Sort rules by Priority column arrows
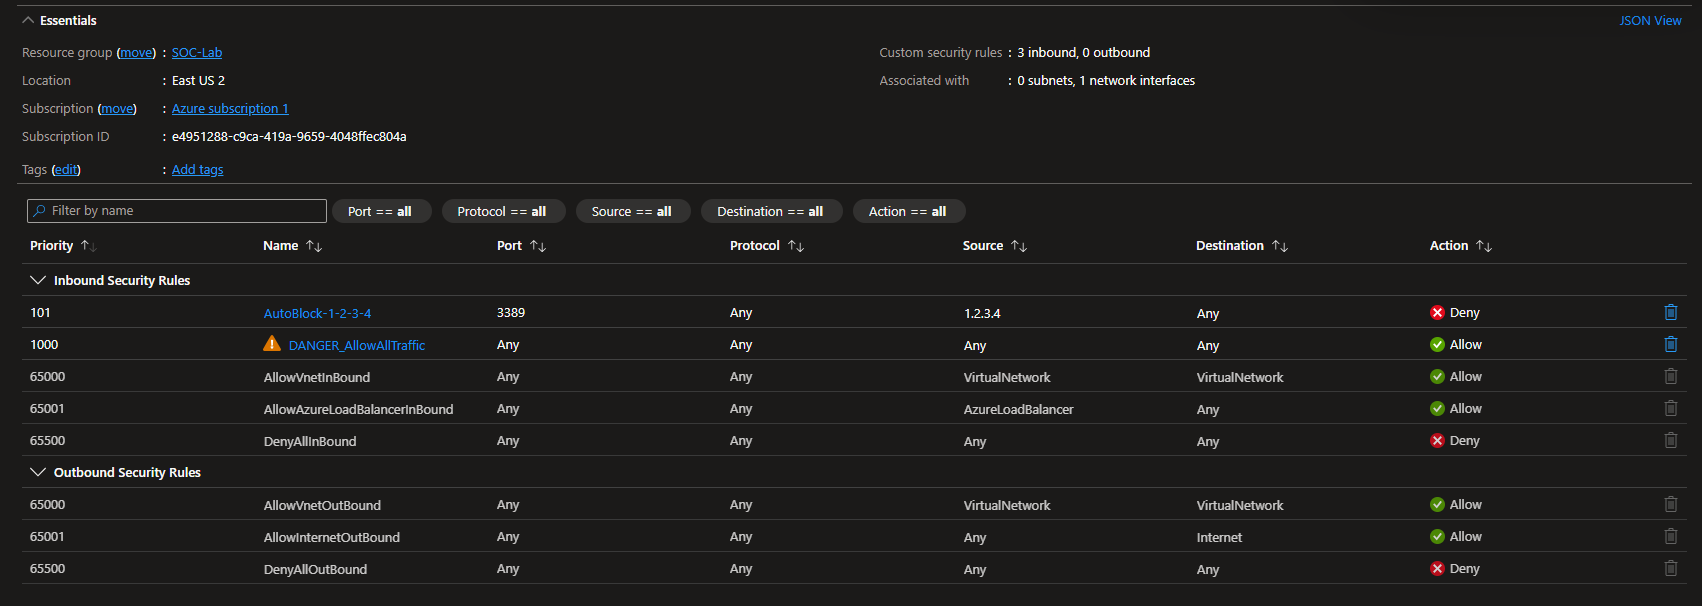The image size is (1702, 606). pyautogui.click(x=88, y=246)
